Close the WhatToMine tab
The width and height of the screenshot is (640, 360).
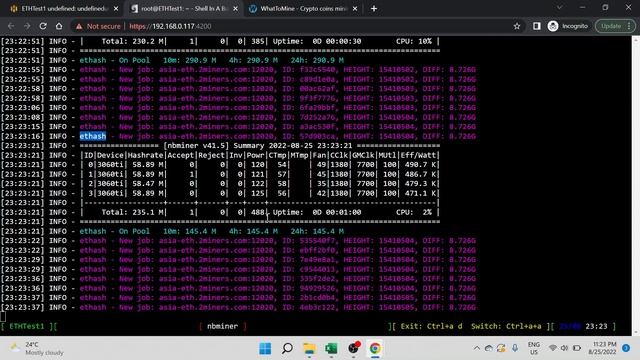355,9
